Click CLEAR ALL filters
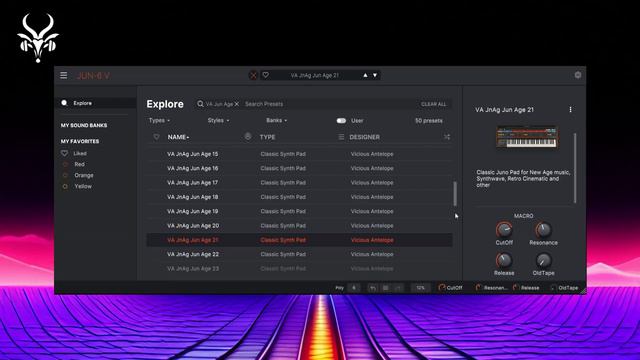Viewport: 640px width, 360px height. click(x=433, y=104)
